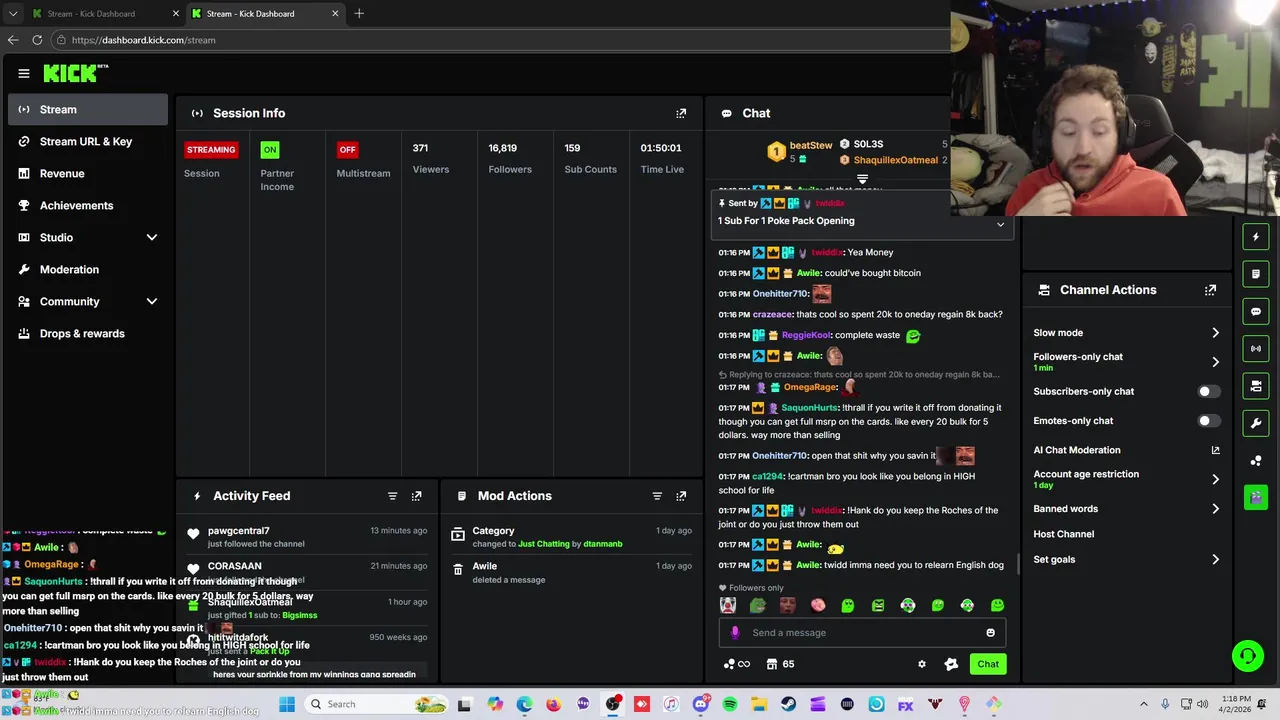Viewport: 1280px width, 720px height.
Task: Expand the Studio section chevron
Action: tap(152, 238)
